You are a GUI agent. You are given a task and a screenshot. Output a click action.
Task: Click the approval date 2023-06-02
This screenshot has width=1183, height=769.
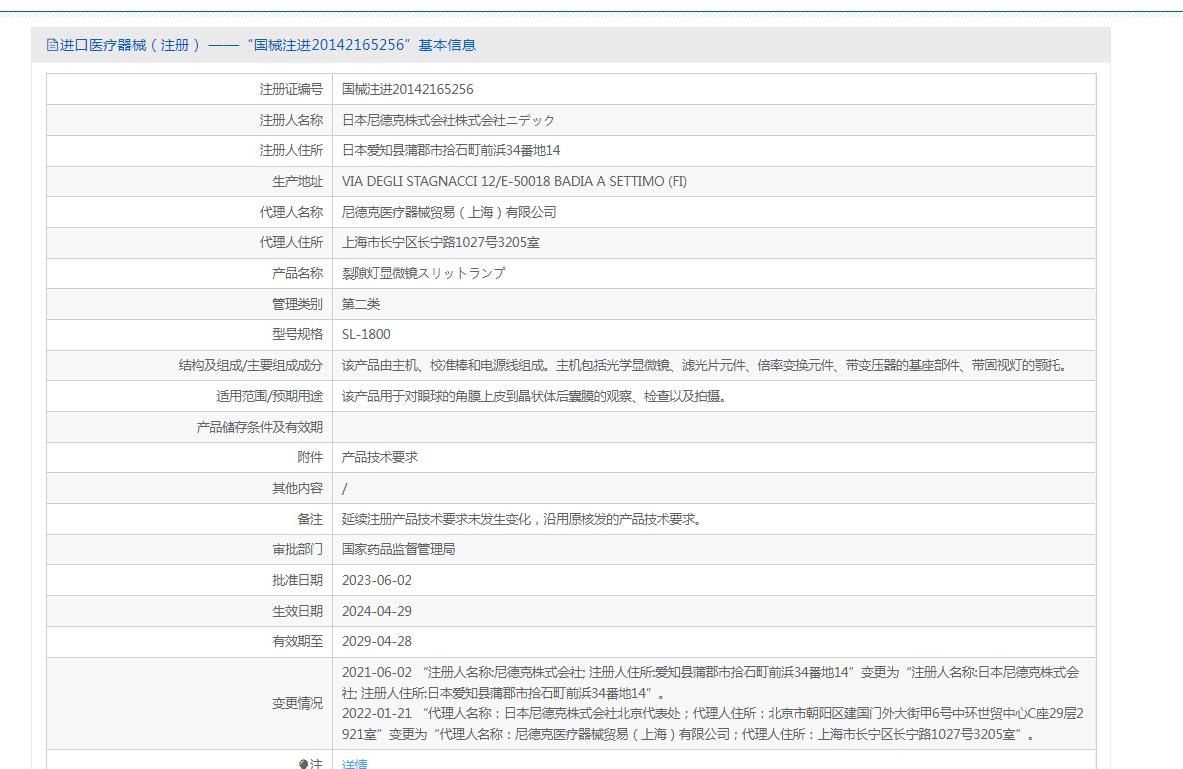(377, 580)
